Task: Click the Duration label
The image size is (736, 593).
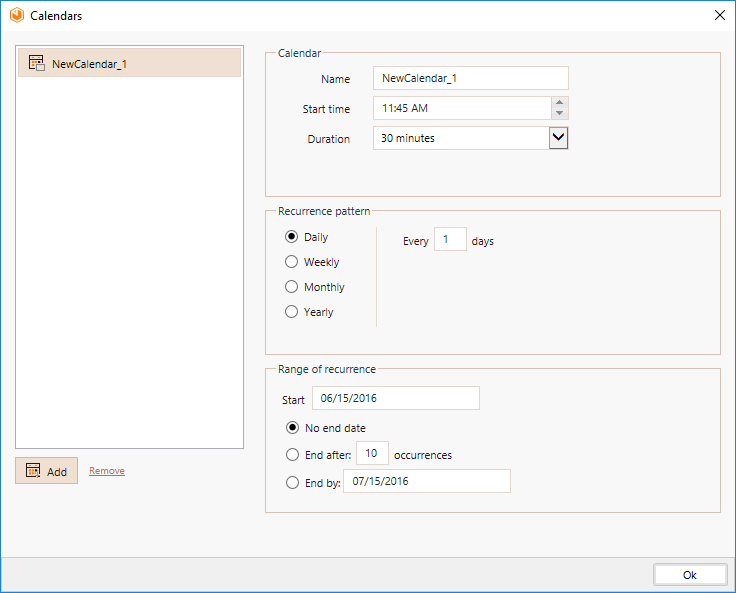Action: point(329,139)
